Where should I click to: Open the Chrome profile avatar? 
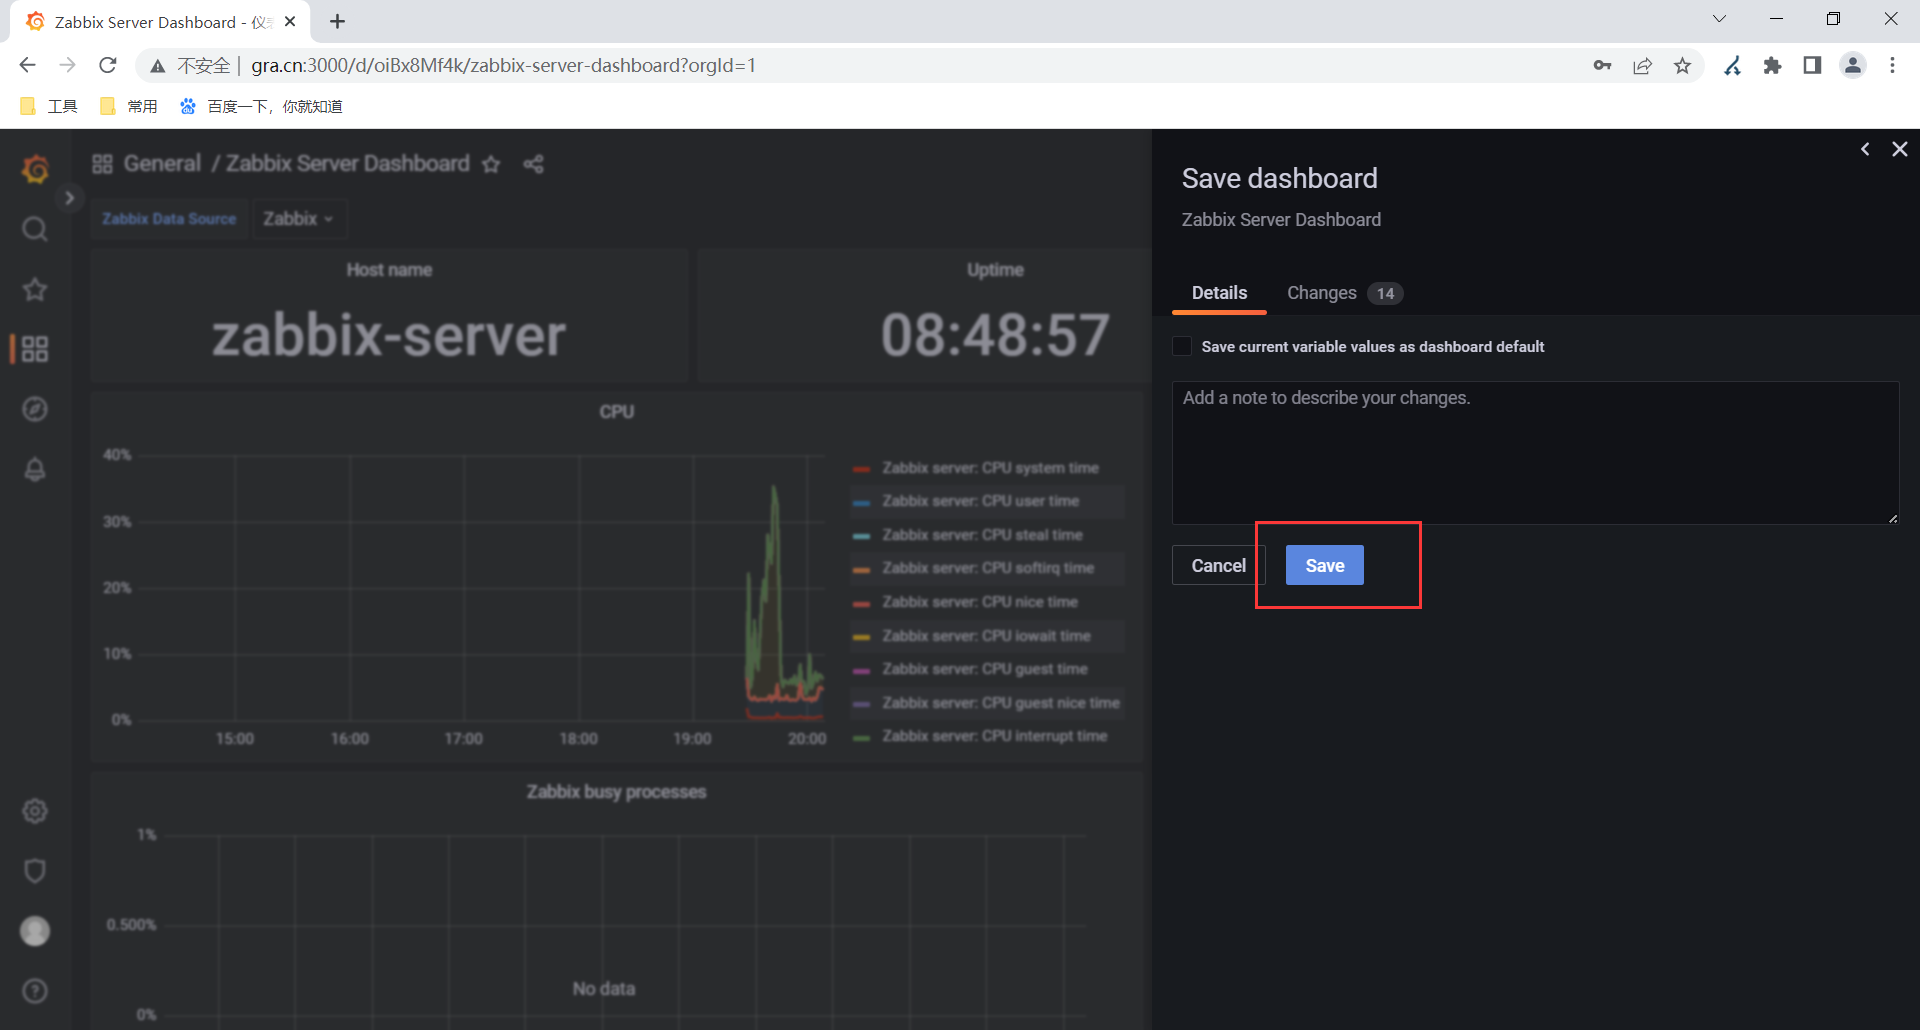(x=1853, y=65)
